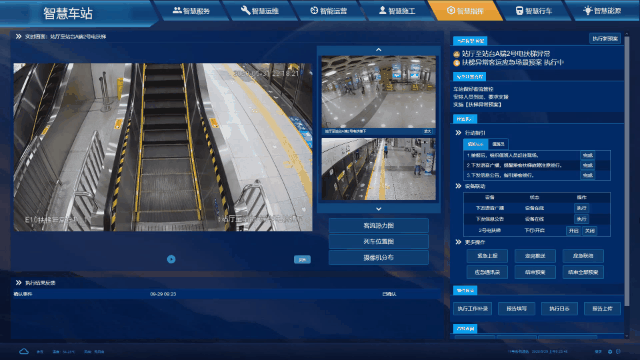Enlarge the hall camera using its caption button
Viewport: 640px width, 360px height.
click(x=427, y=131)
